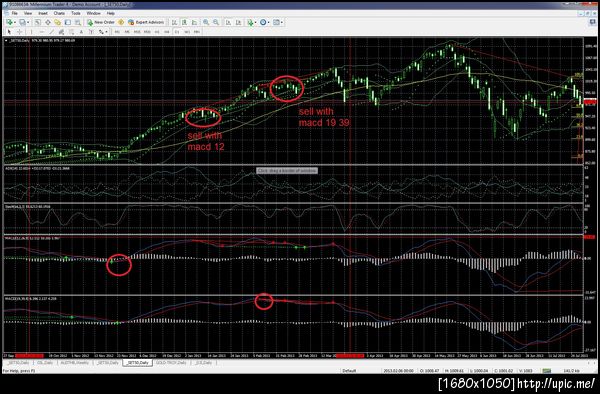
Task: Open the Periods clock dropdown
Action: click(x=265, y=22)
